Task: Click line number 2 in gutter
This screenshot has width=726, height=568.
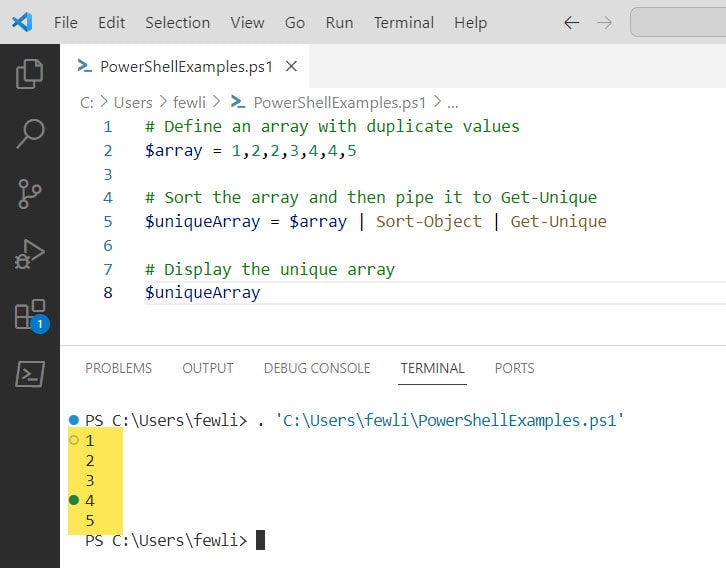Action: click(108, 150)
